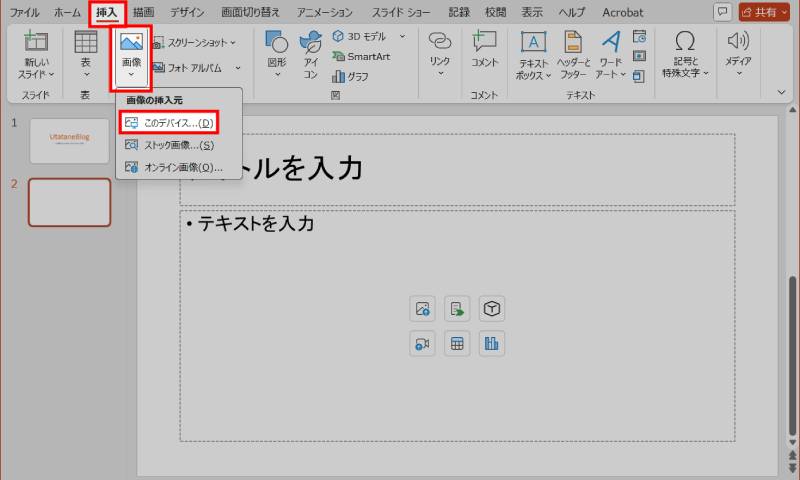This screenshot has width=800, height=480.
Task: Insert a SmartArt graphic
Action: [x=361, y=57]
